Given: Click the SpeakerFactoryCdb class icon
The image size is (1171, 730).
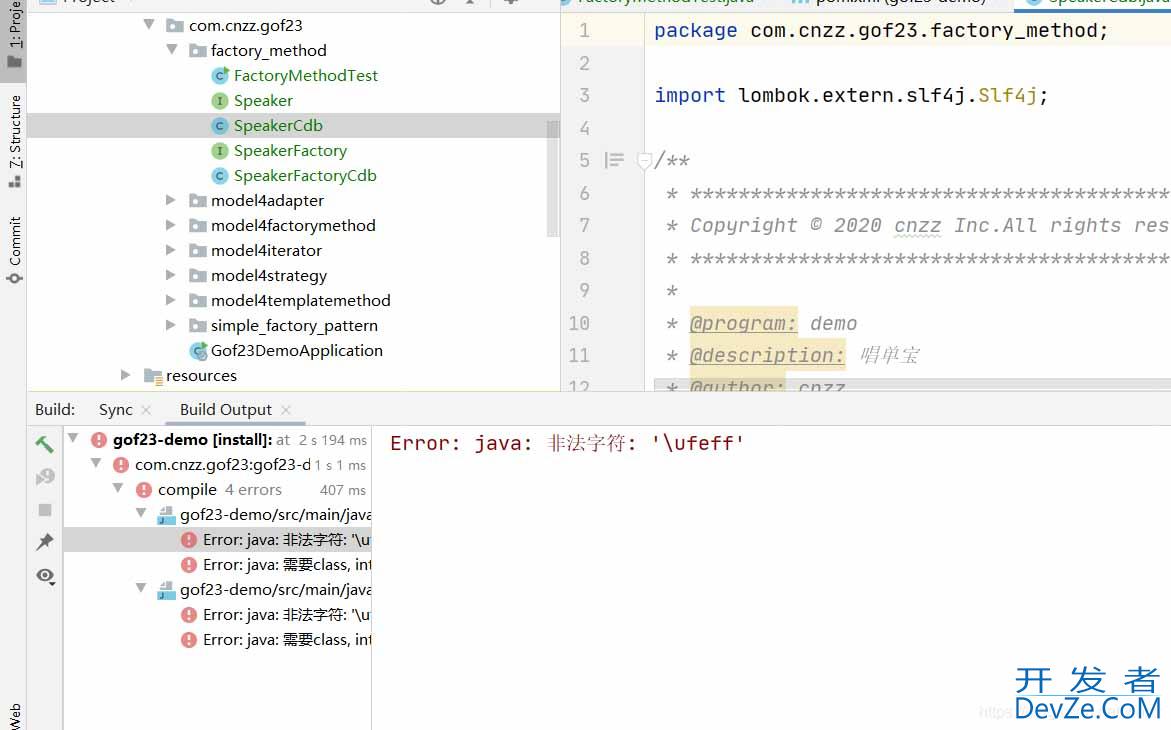Looking at the screenshot, I should coord(220,176).
